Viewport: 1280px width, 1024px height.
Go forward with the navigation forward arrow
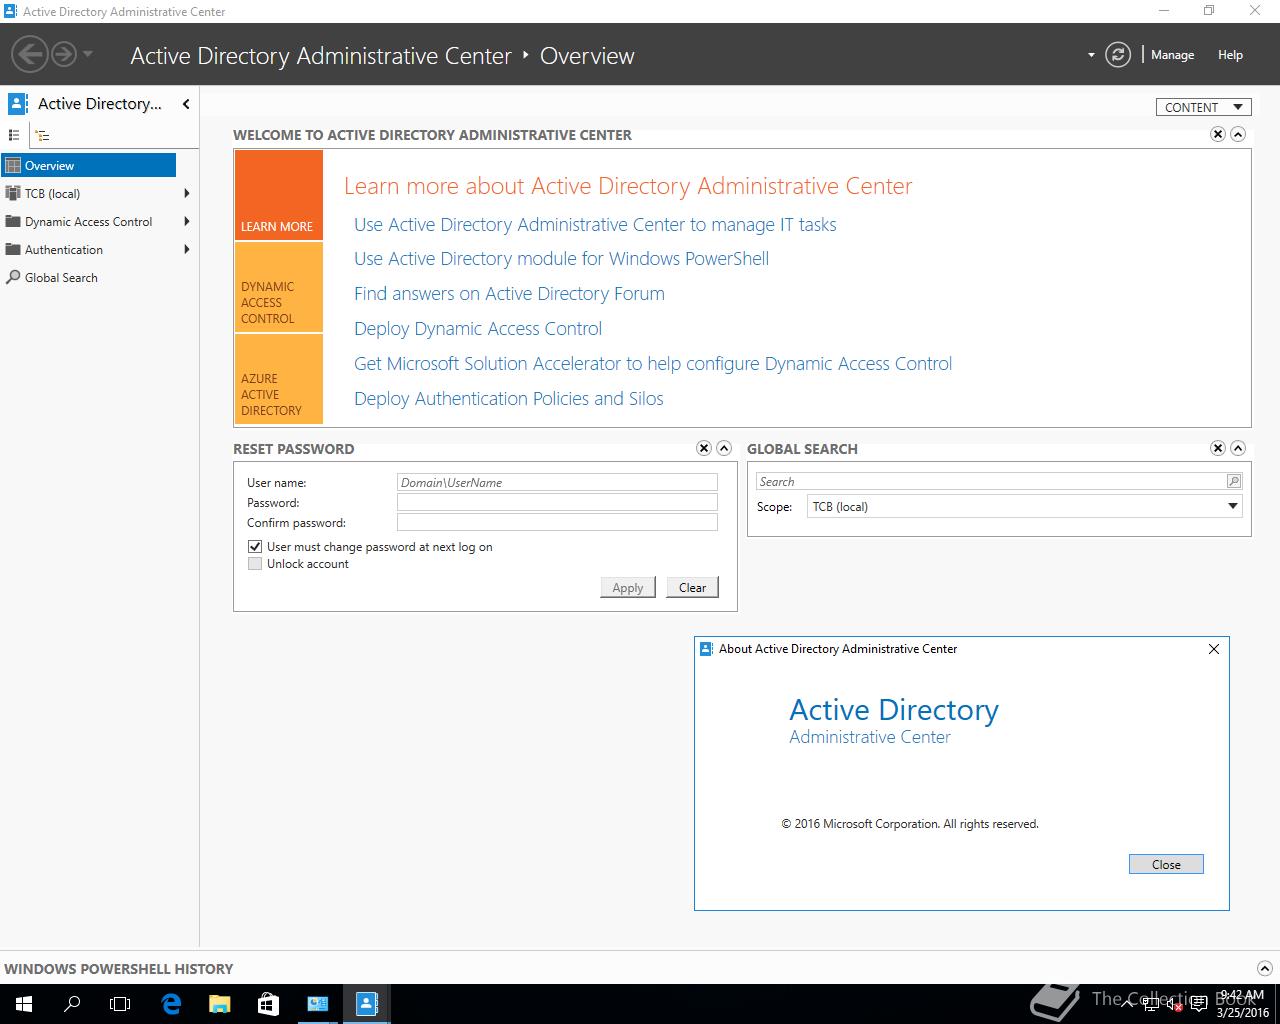point(64,54)
